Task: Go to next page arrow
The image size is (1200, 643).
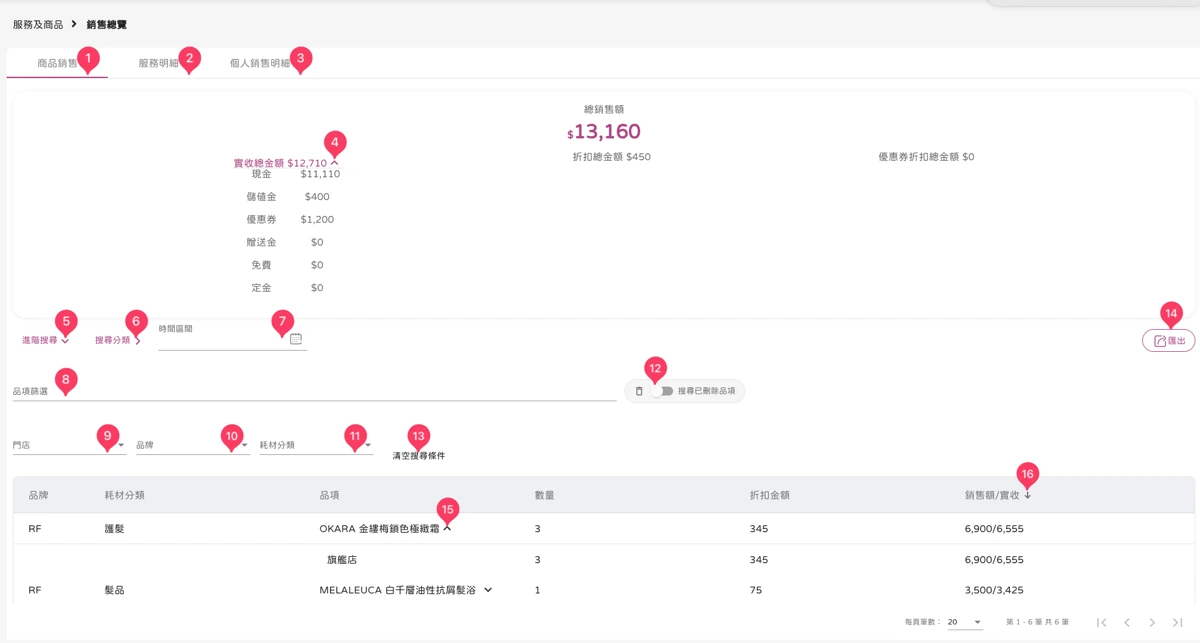Action: click(x=1152, y=622)
